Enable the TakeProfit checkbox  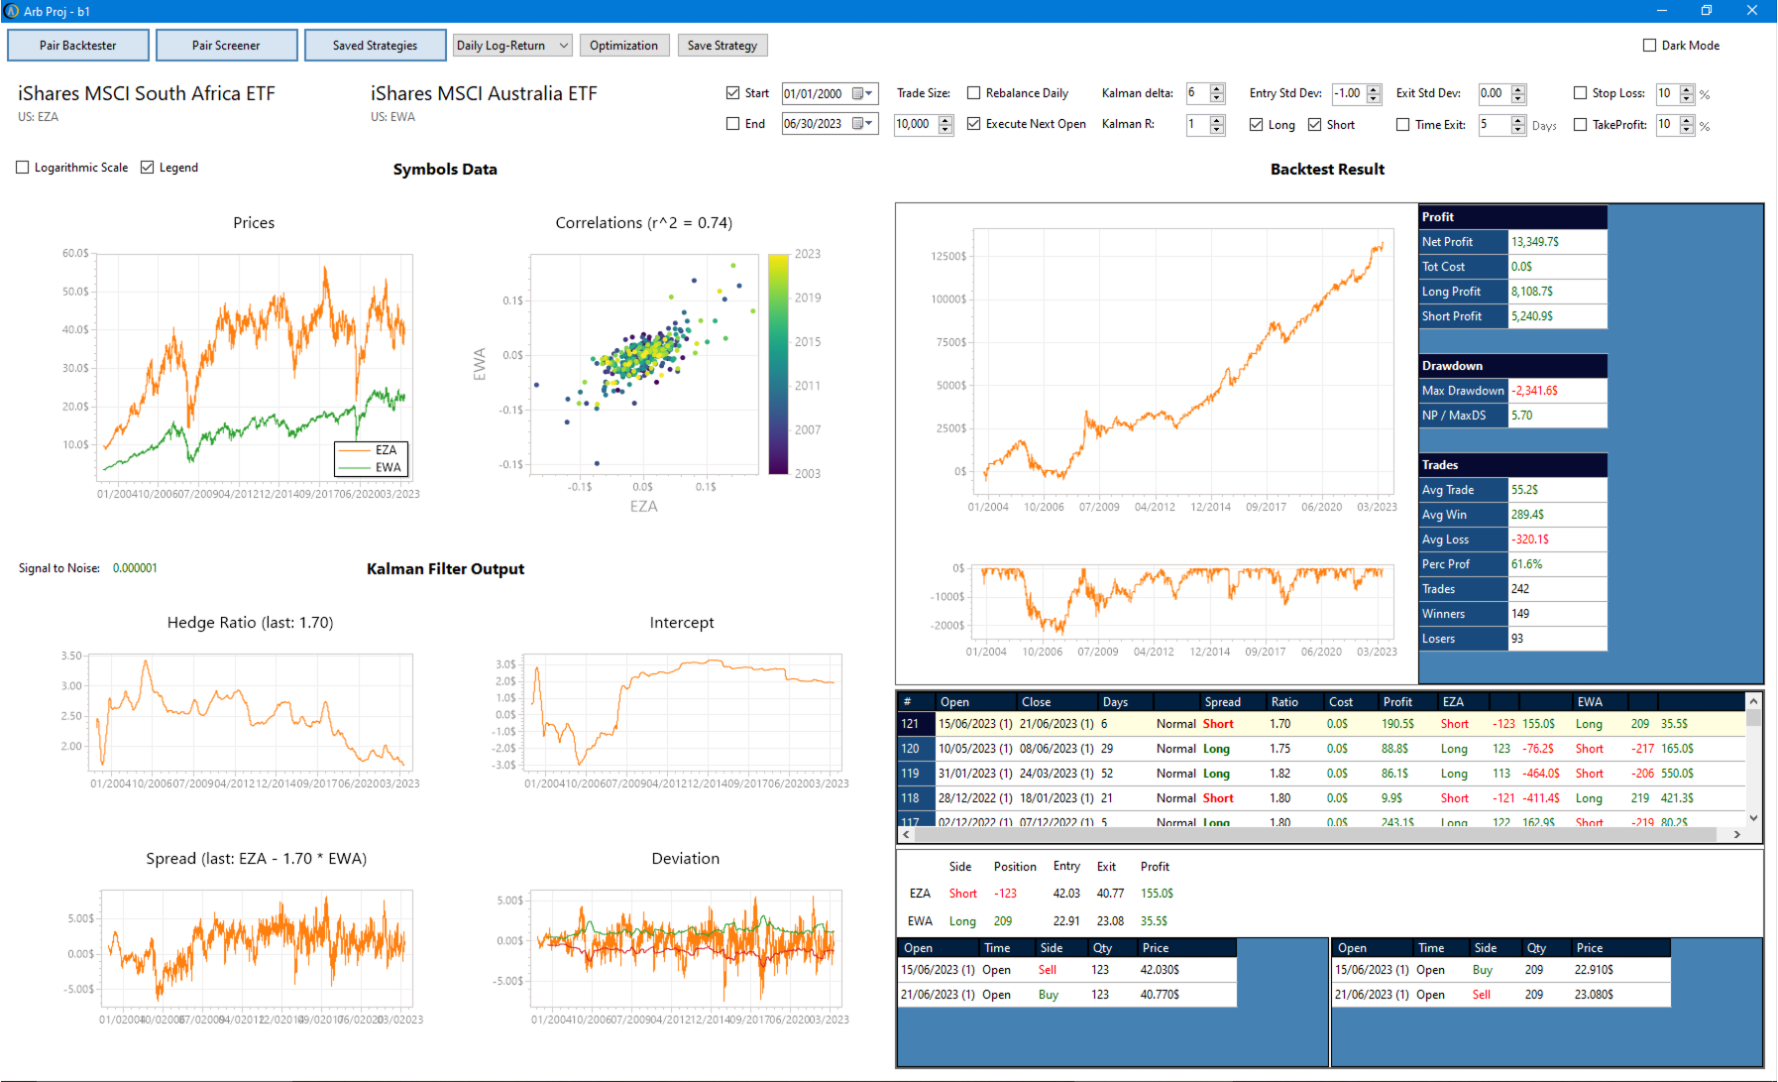pos(1580,125)
